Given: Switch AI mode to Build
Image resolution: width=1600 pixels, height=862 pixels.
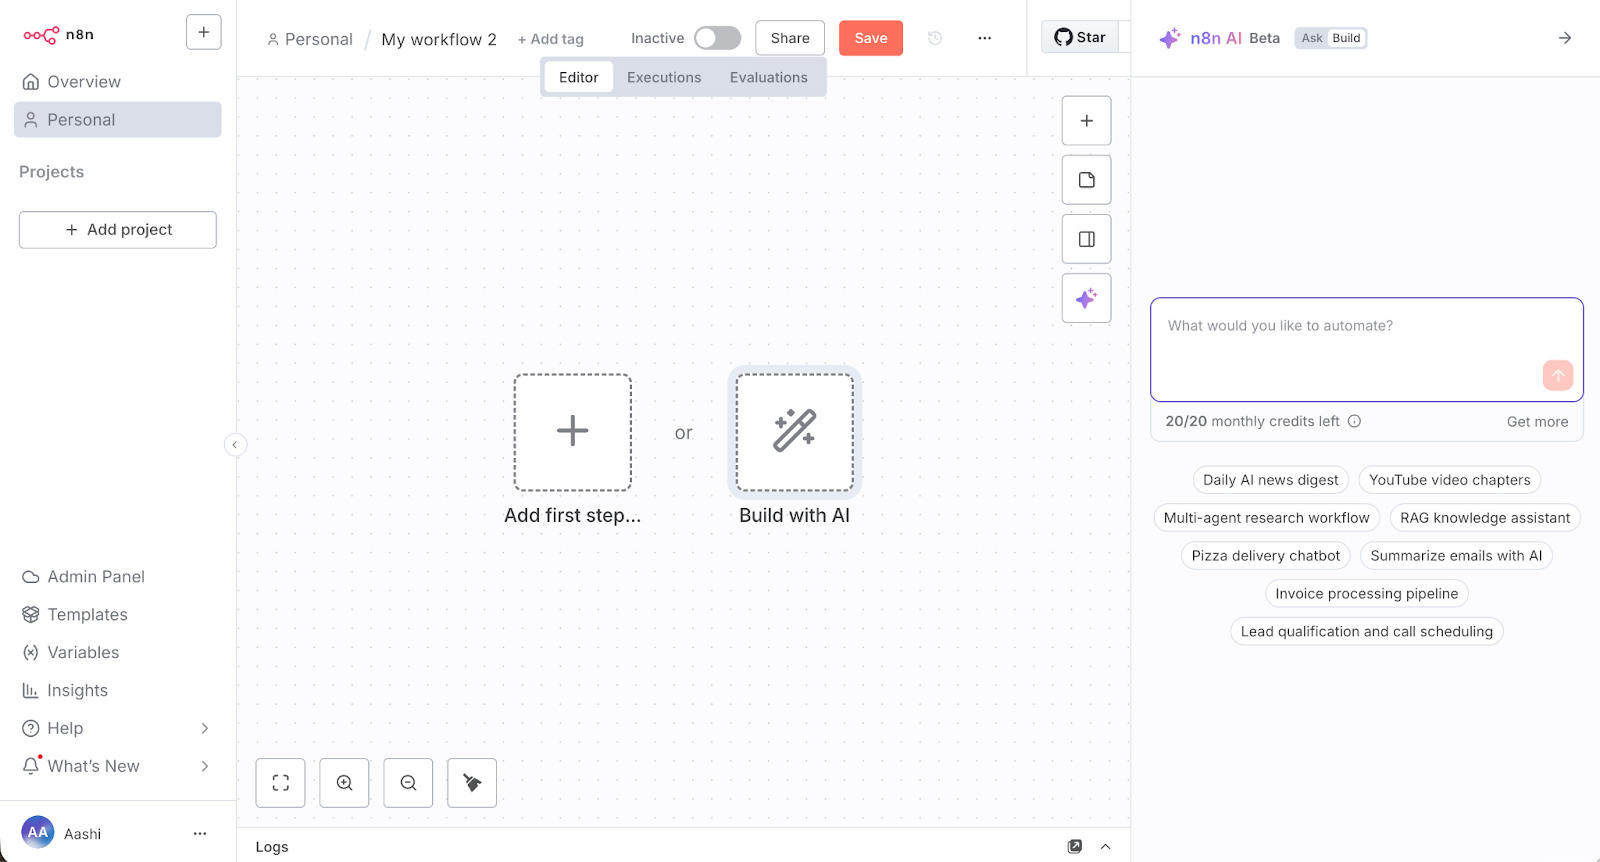Looking at the screenshot, I should click(1346, 38).
